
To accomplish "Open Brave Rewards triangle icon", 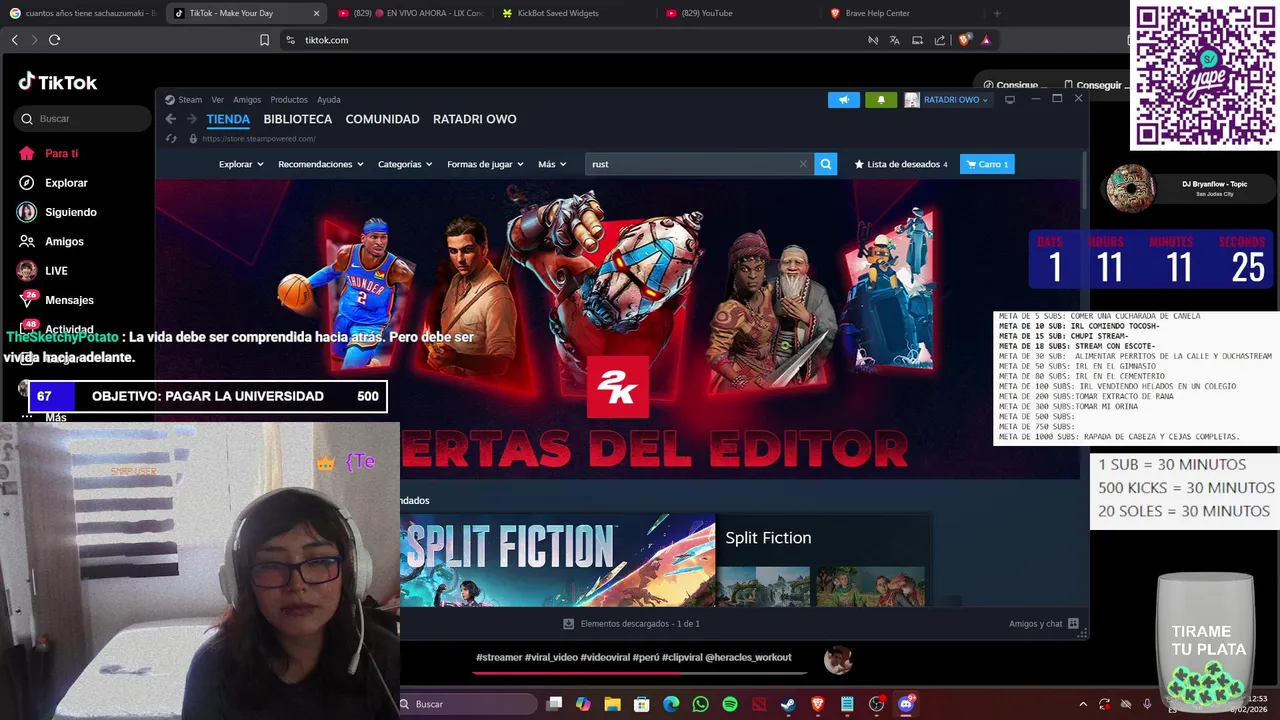I will pyautogui.click(x=986, y=40).
